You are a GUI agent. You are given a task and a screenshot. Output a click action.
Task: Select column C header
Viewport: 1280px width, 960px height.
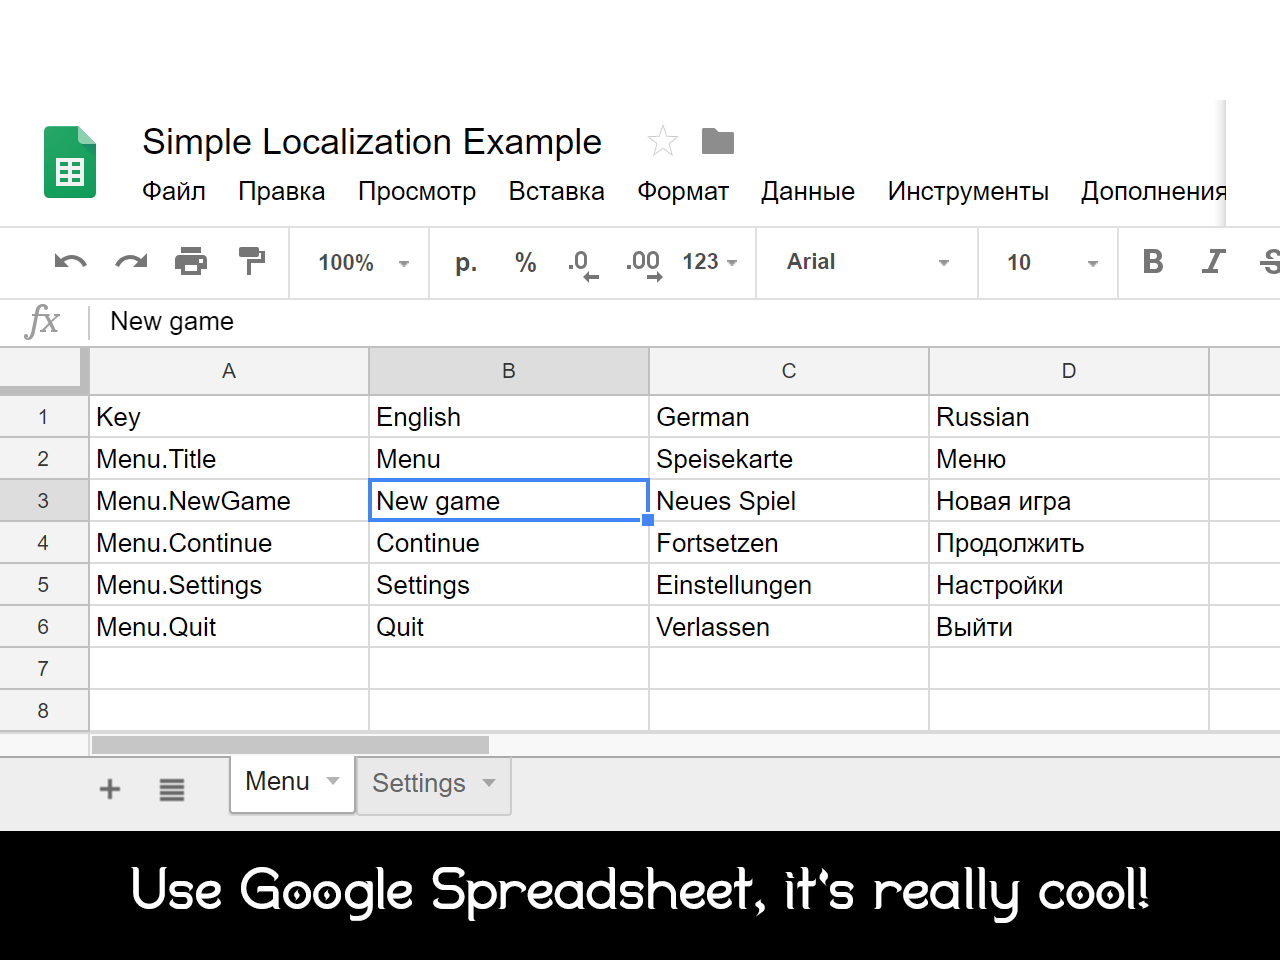tap(789, 371)
